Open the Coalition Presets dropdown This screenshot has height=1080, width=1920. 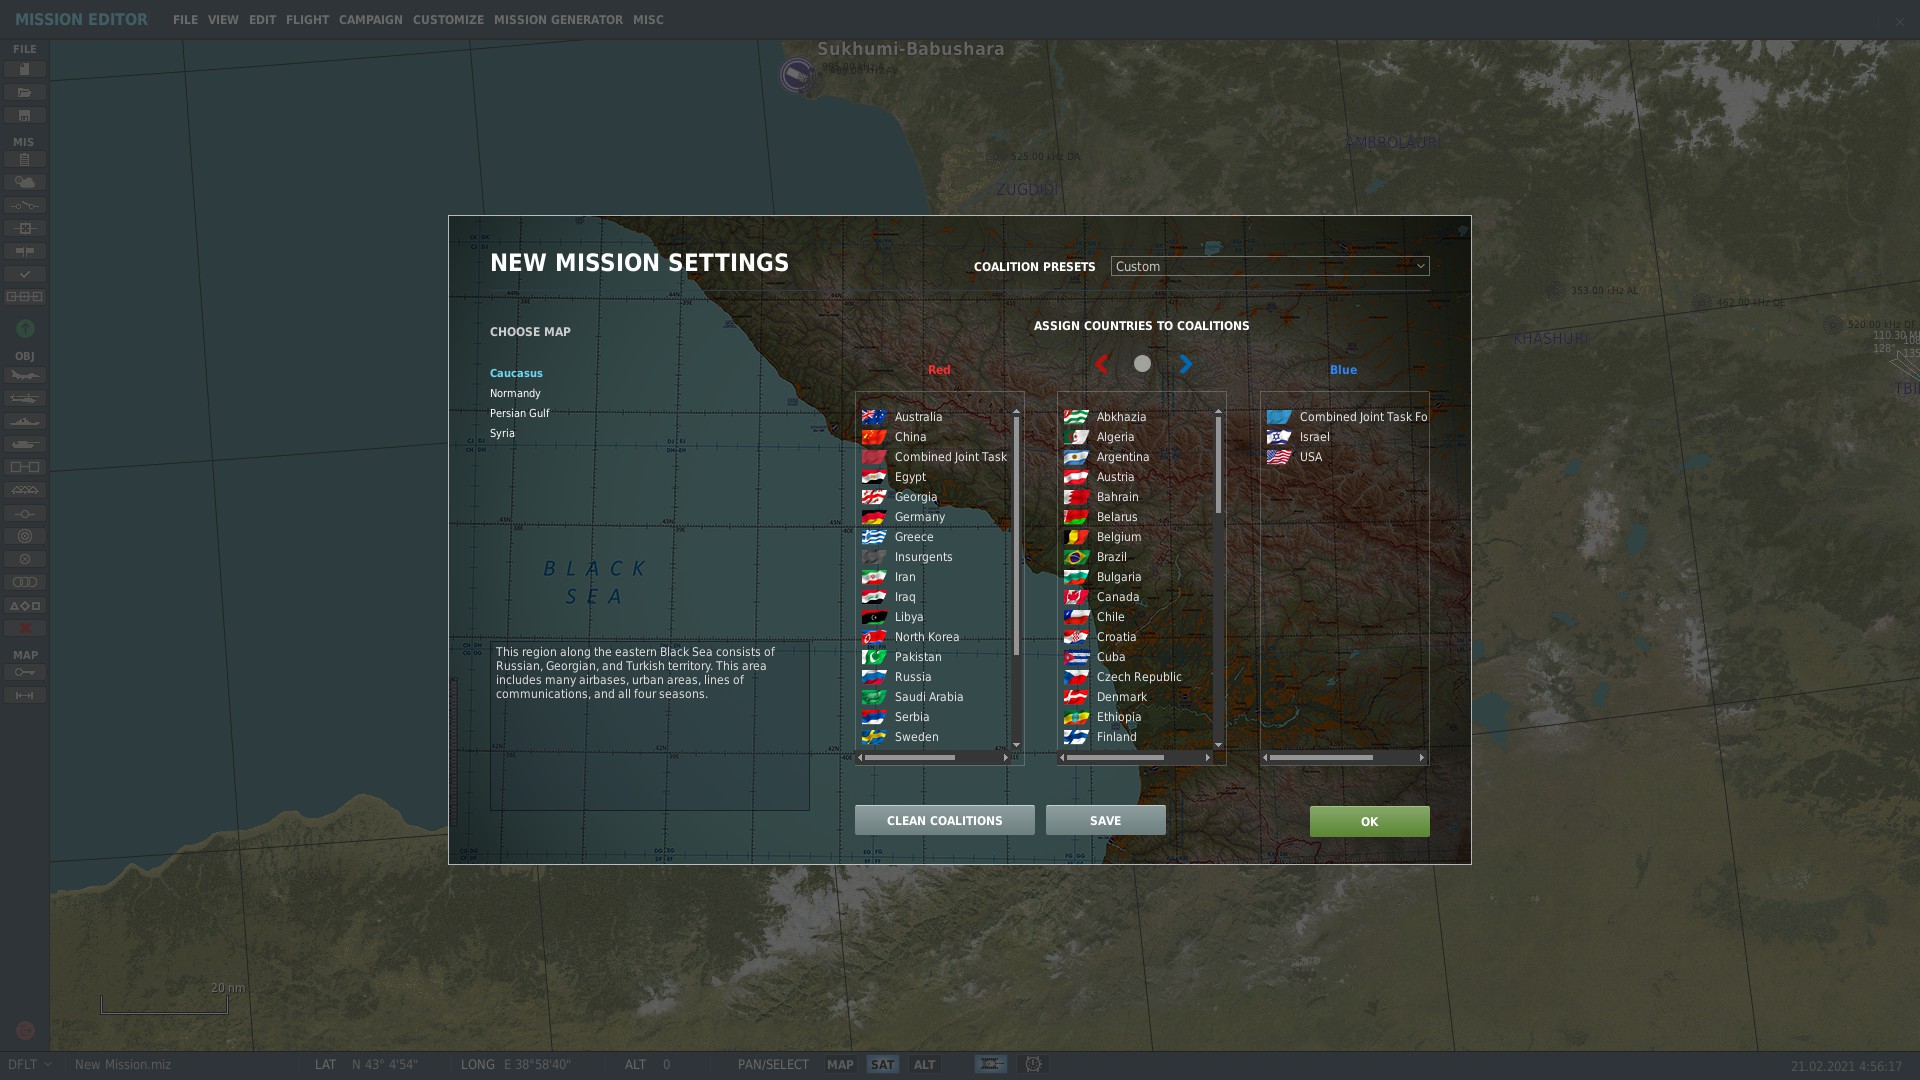(x=1269, y=266)
